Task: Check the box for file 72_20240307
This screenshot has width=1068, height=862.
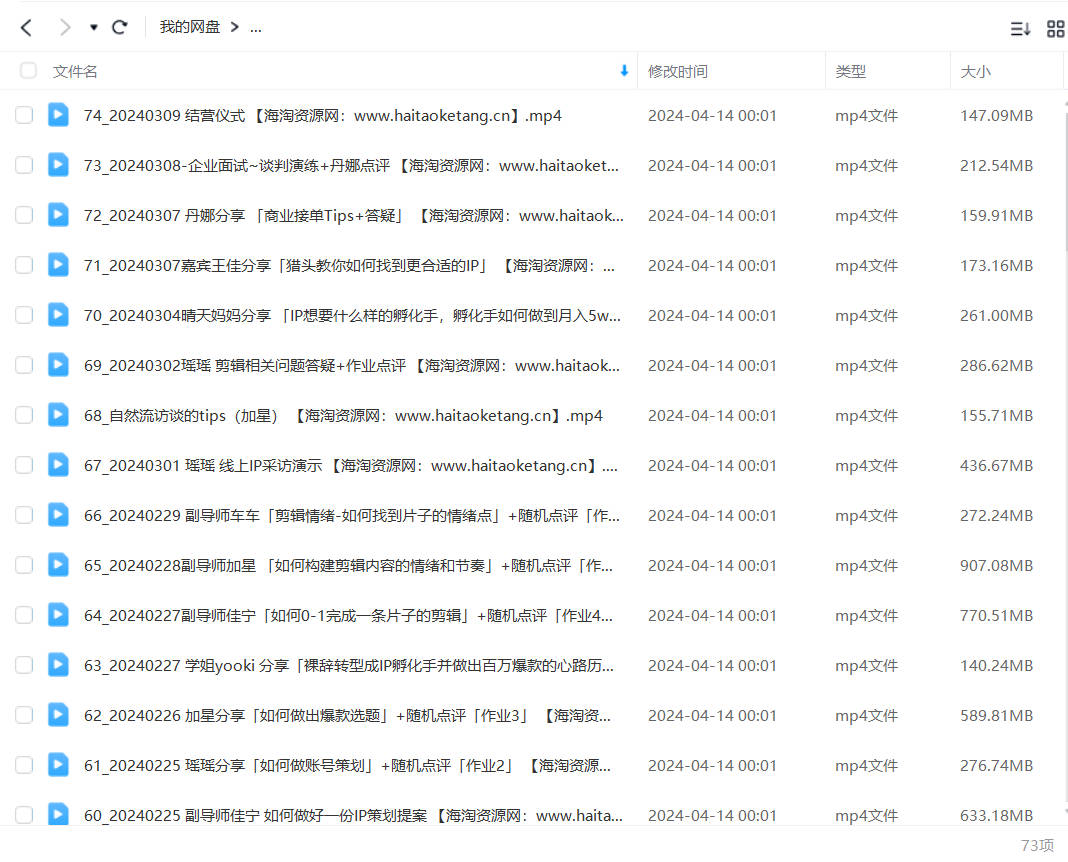Action: pos(24,215)
